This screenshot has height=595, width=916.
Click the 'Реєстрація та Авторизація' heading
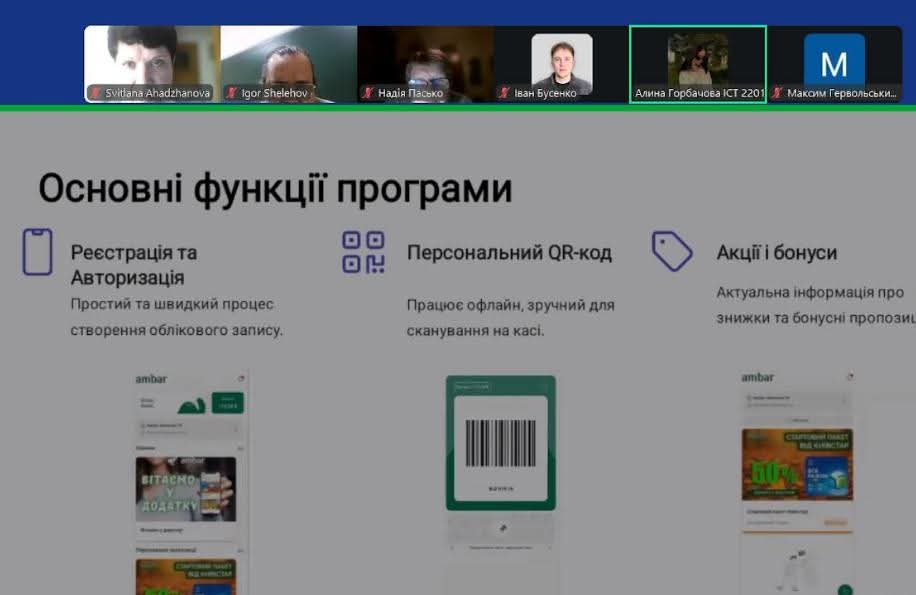point(134,265)
